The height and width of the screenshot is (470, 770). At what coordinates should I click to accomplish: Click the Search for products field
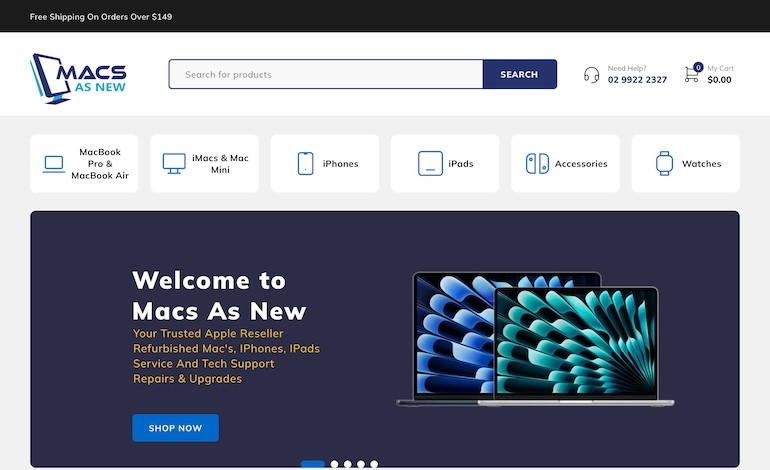(325, 75)
